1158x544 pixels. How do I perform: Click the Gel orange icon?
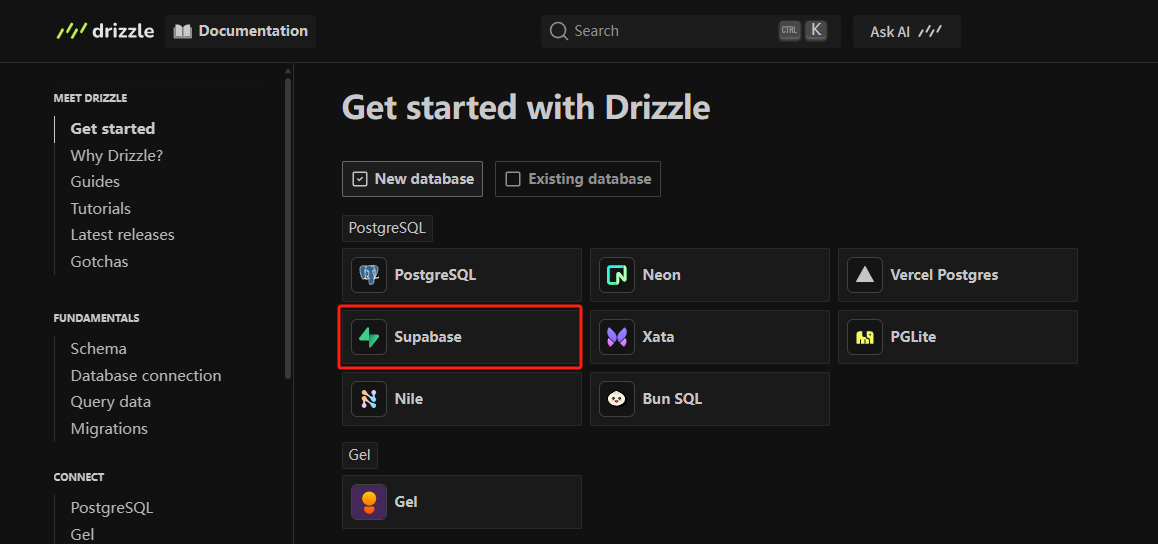click(369, 502)
